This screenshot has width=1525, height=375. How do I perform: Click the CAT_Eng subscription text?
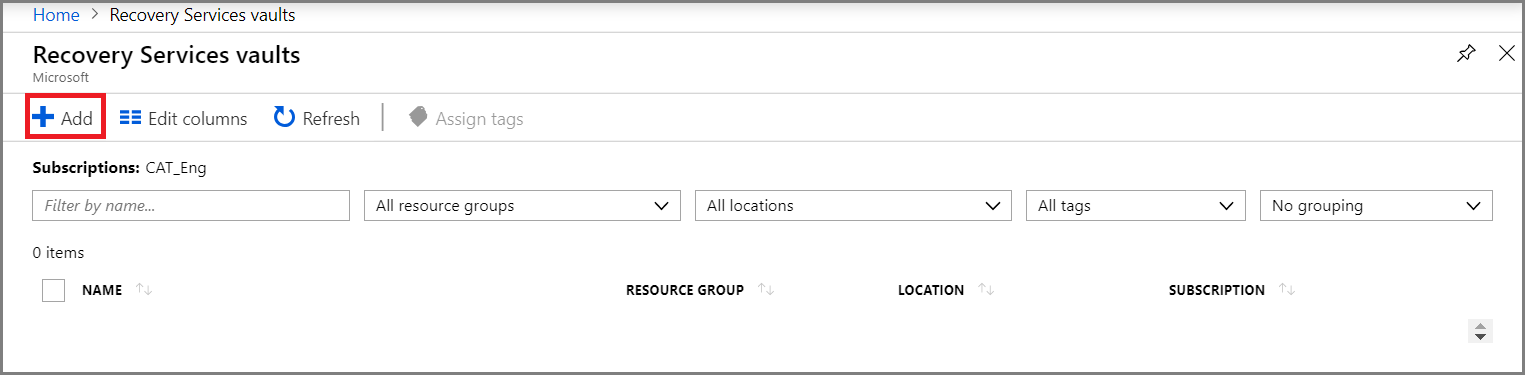pos(176,168)
